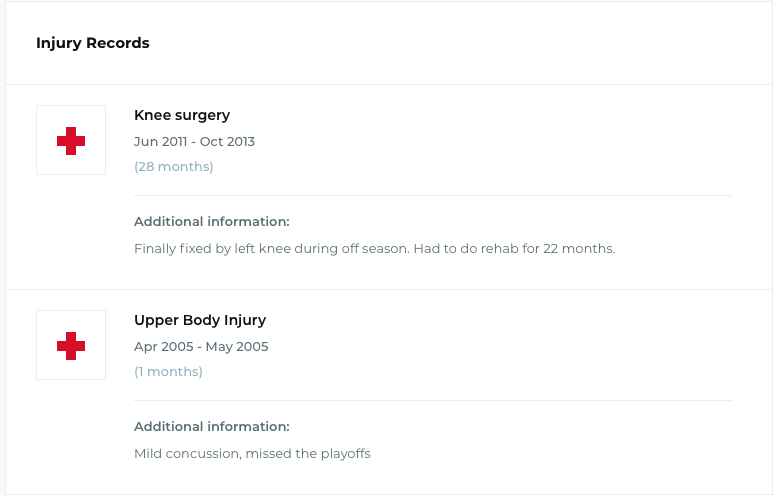Click 'playoffs' in the concussion note
This screenshot has height=495, width=773.
346,454
